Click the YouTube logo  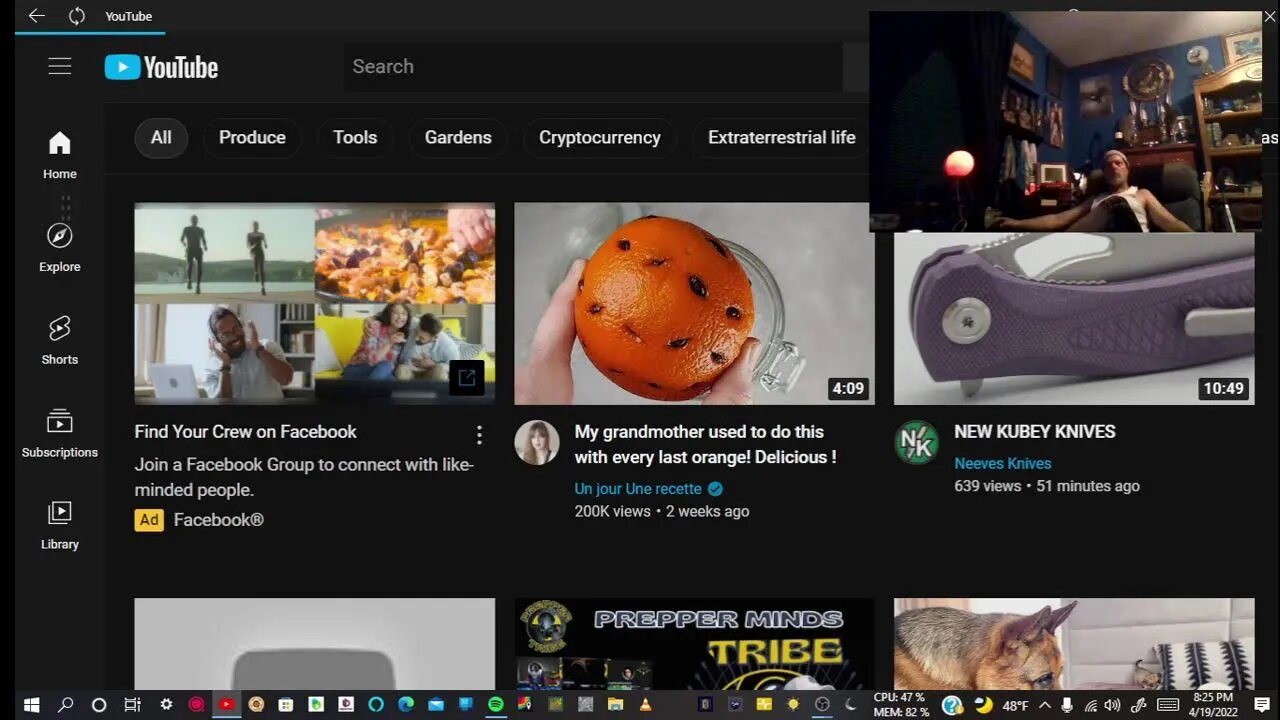[161, 67]
